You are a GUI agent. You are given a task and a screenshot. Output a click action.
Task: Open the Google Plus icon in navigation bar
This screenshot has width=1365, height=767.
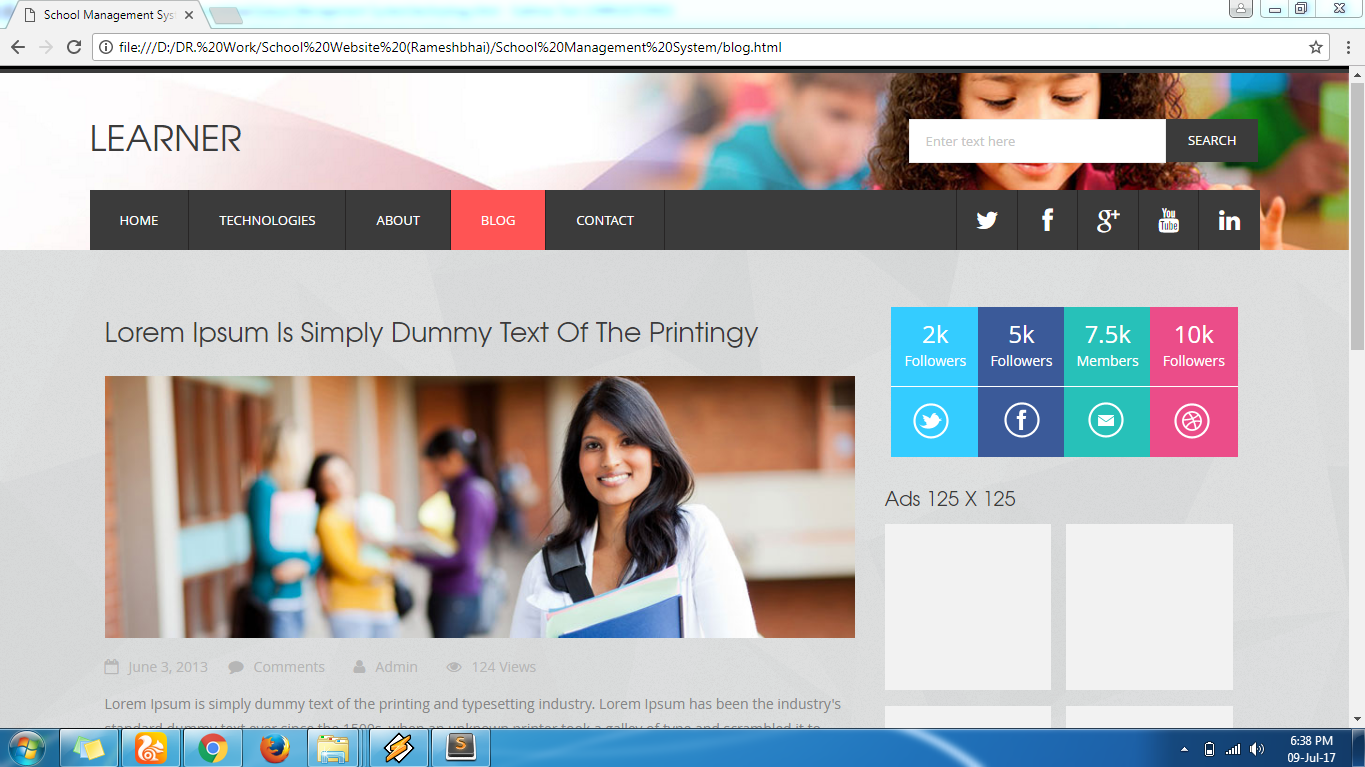[1108, 220]
